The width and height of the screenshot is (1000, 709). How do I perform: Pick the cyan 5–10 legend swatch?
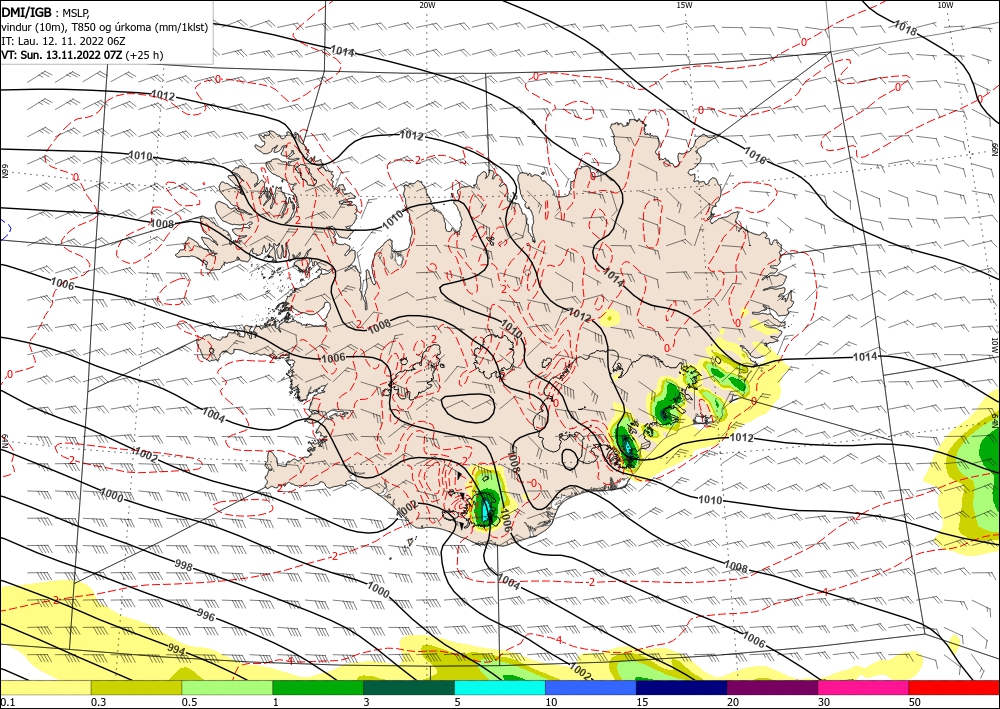click(500, 687)
